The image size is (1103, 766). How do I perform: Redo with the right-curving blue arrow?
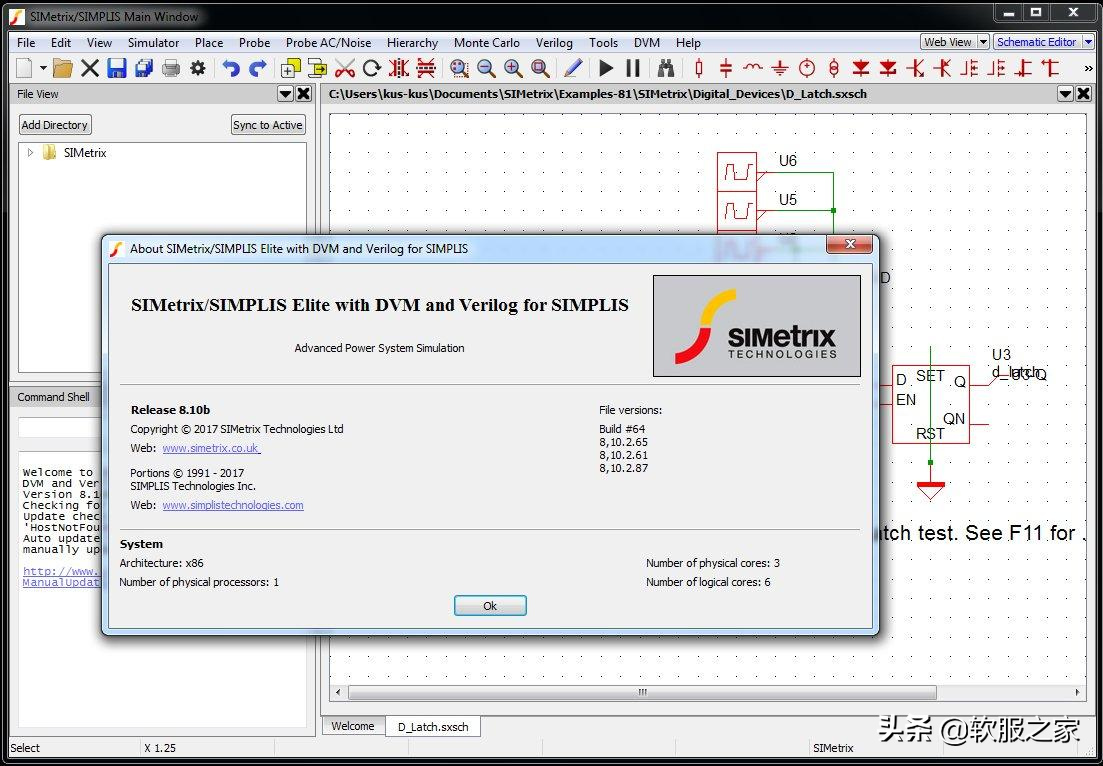point(258,68)
